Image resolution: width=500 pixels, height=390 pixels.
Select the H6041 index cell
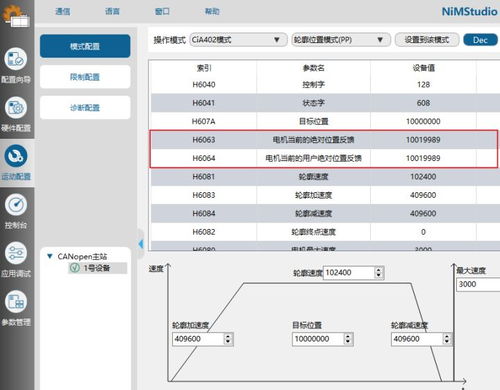[x=204, y=103]
